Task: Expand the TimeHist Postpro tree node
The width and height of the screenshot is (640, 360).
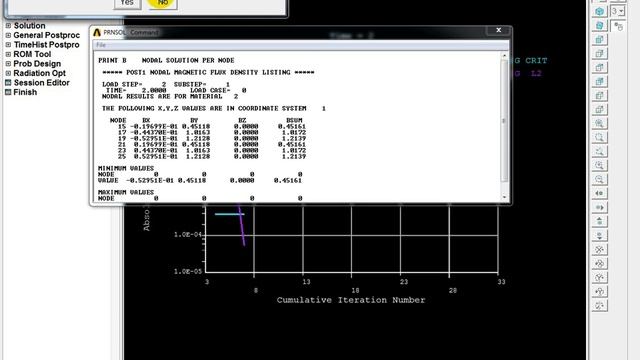Action: click(8, 44)
